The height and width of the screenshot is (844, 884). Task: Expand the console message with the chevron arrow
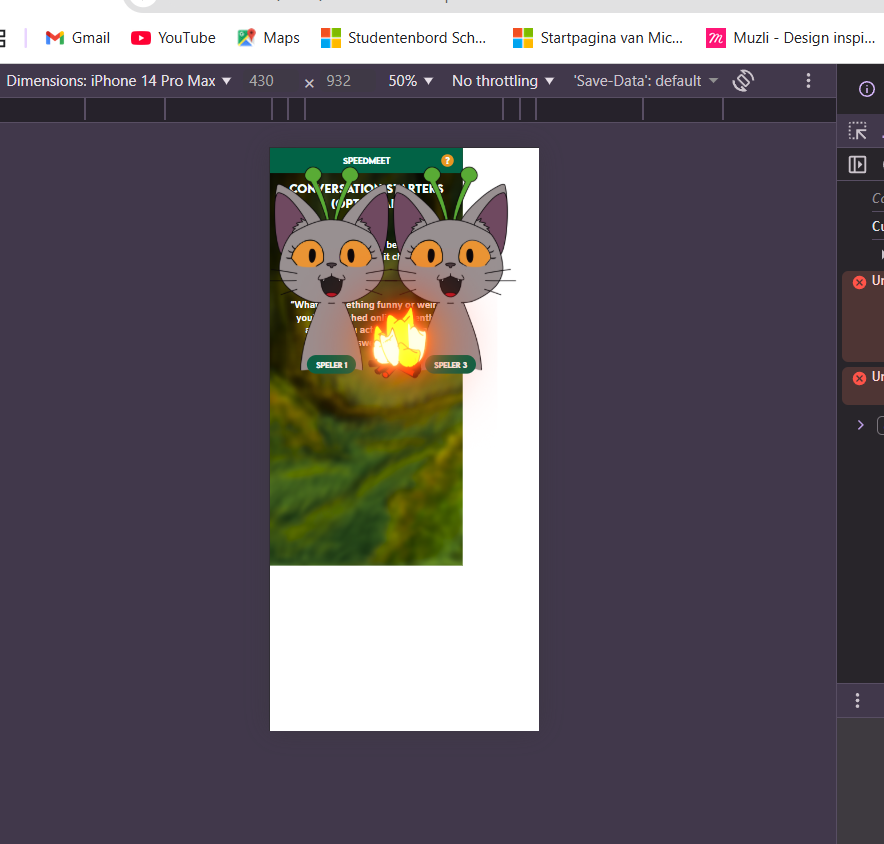(861, 424)
